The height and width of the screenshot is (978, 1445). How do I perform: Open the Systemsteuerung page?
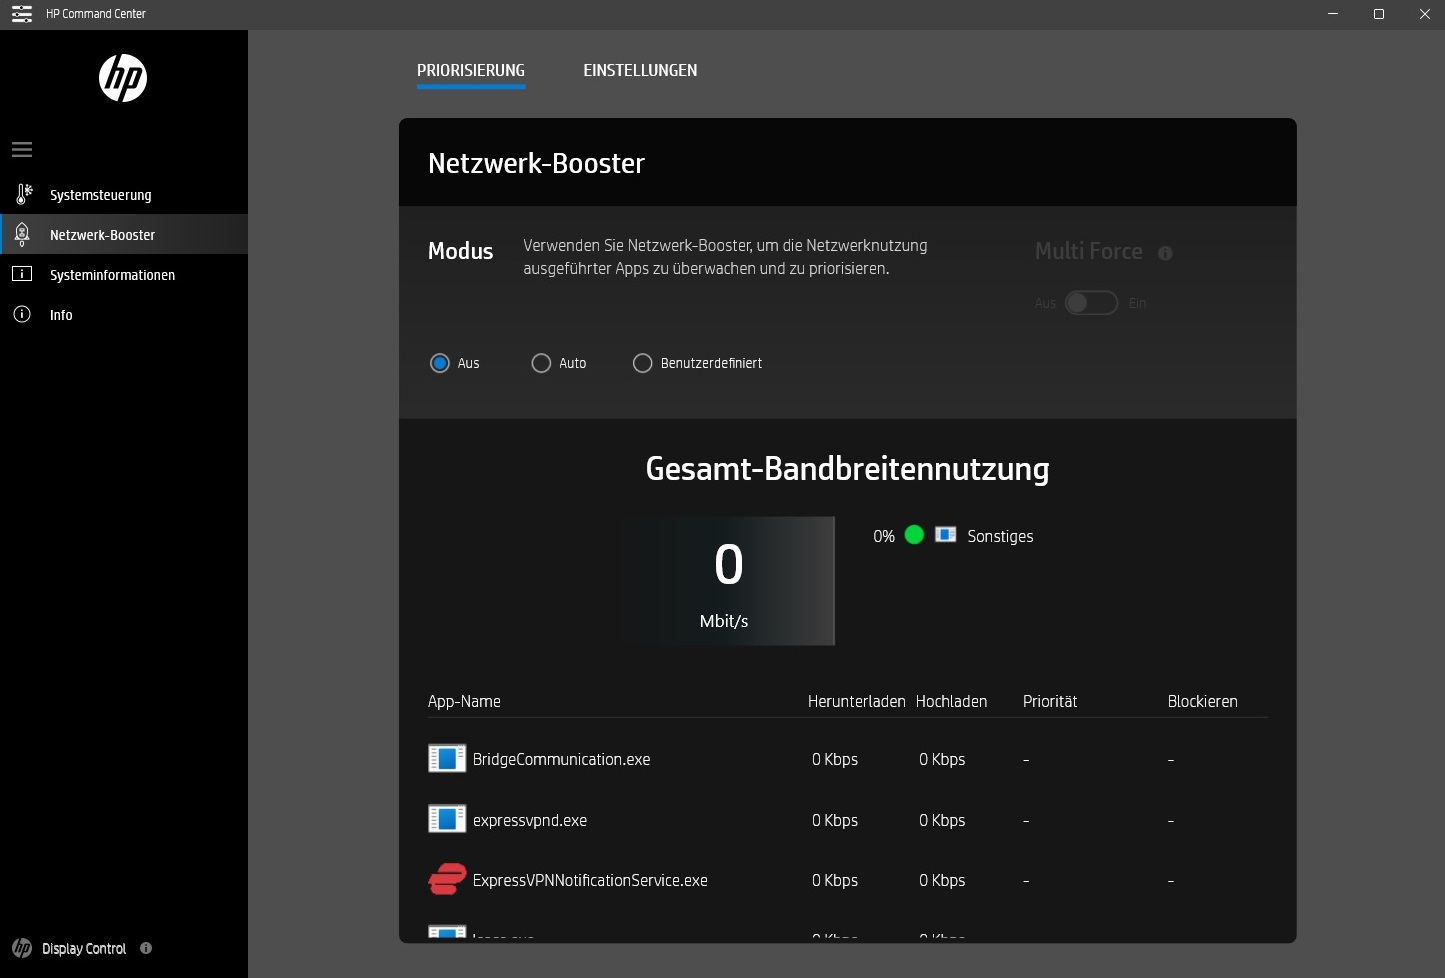tap(101, 195)
